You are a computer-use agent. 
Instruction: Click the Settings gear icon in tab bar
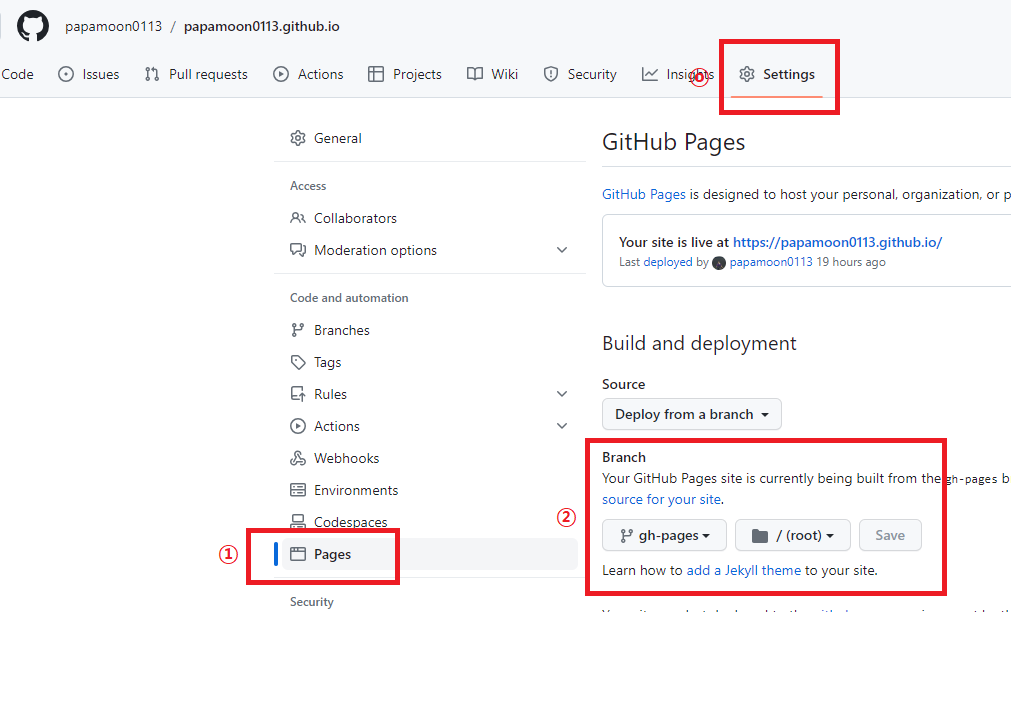tap(747, 74)
